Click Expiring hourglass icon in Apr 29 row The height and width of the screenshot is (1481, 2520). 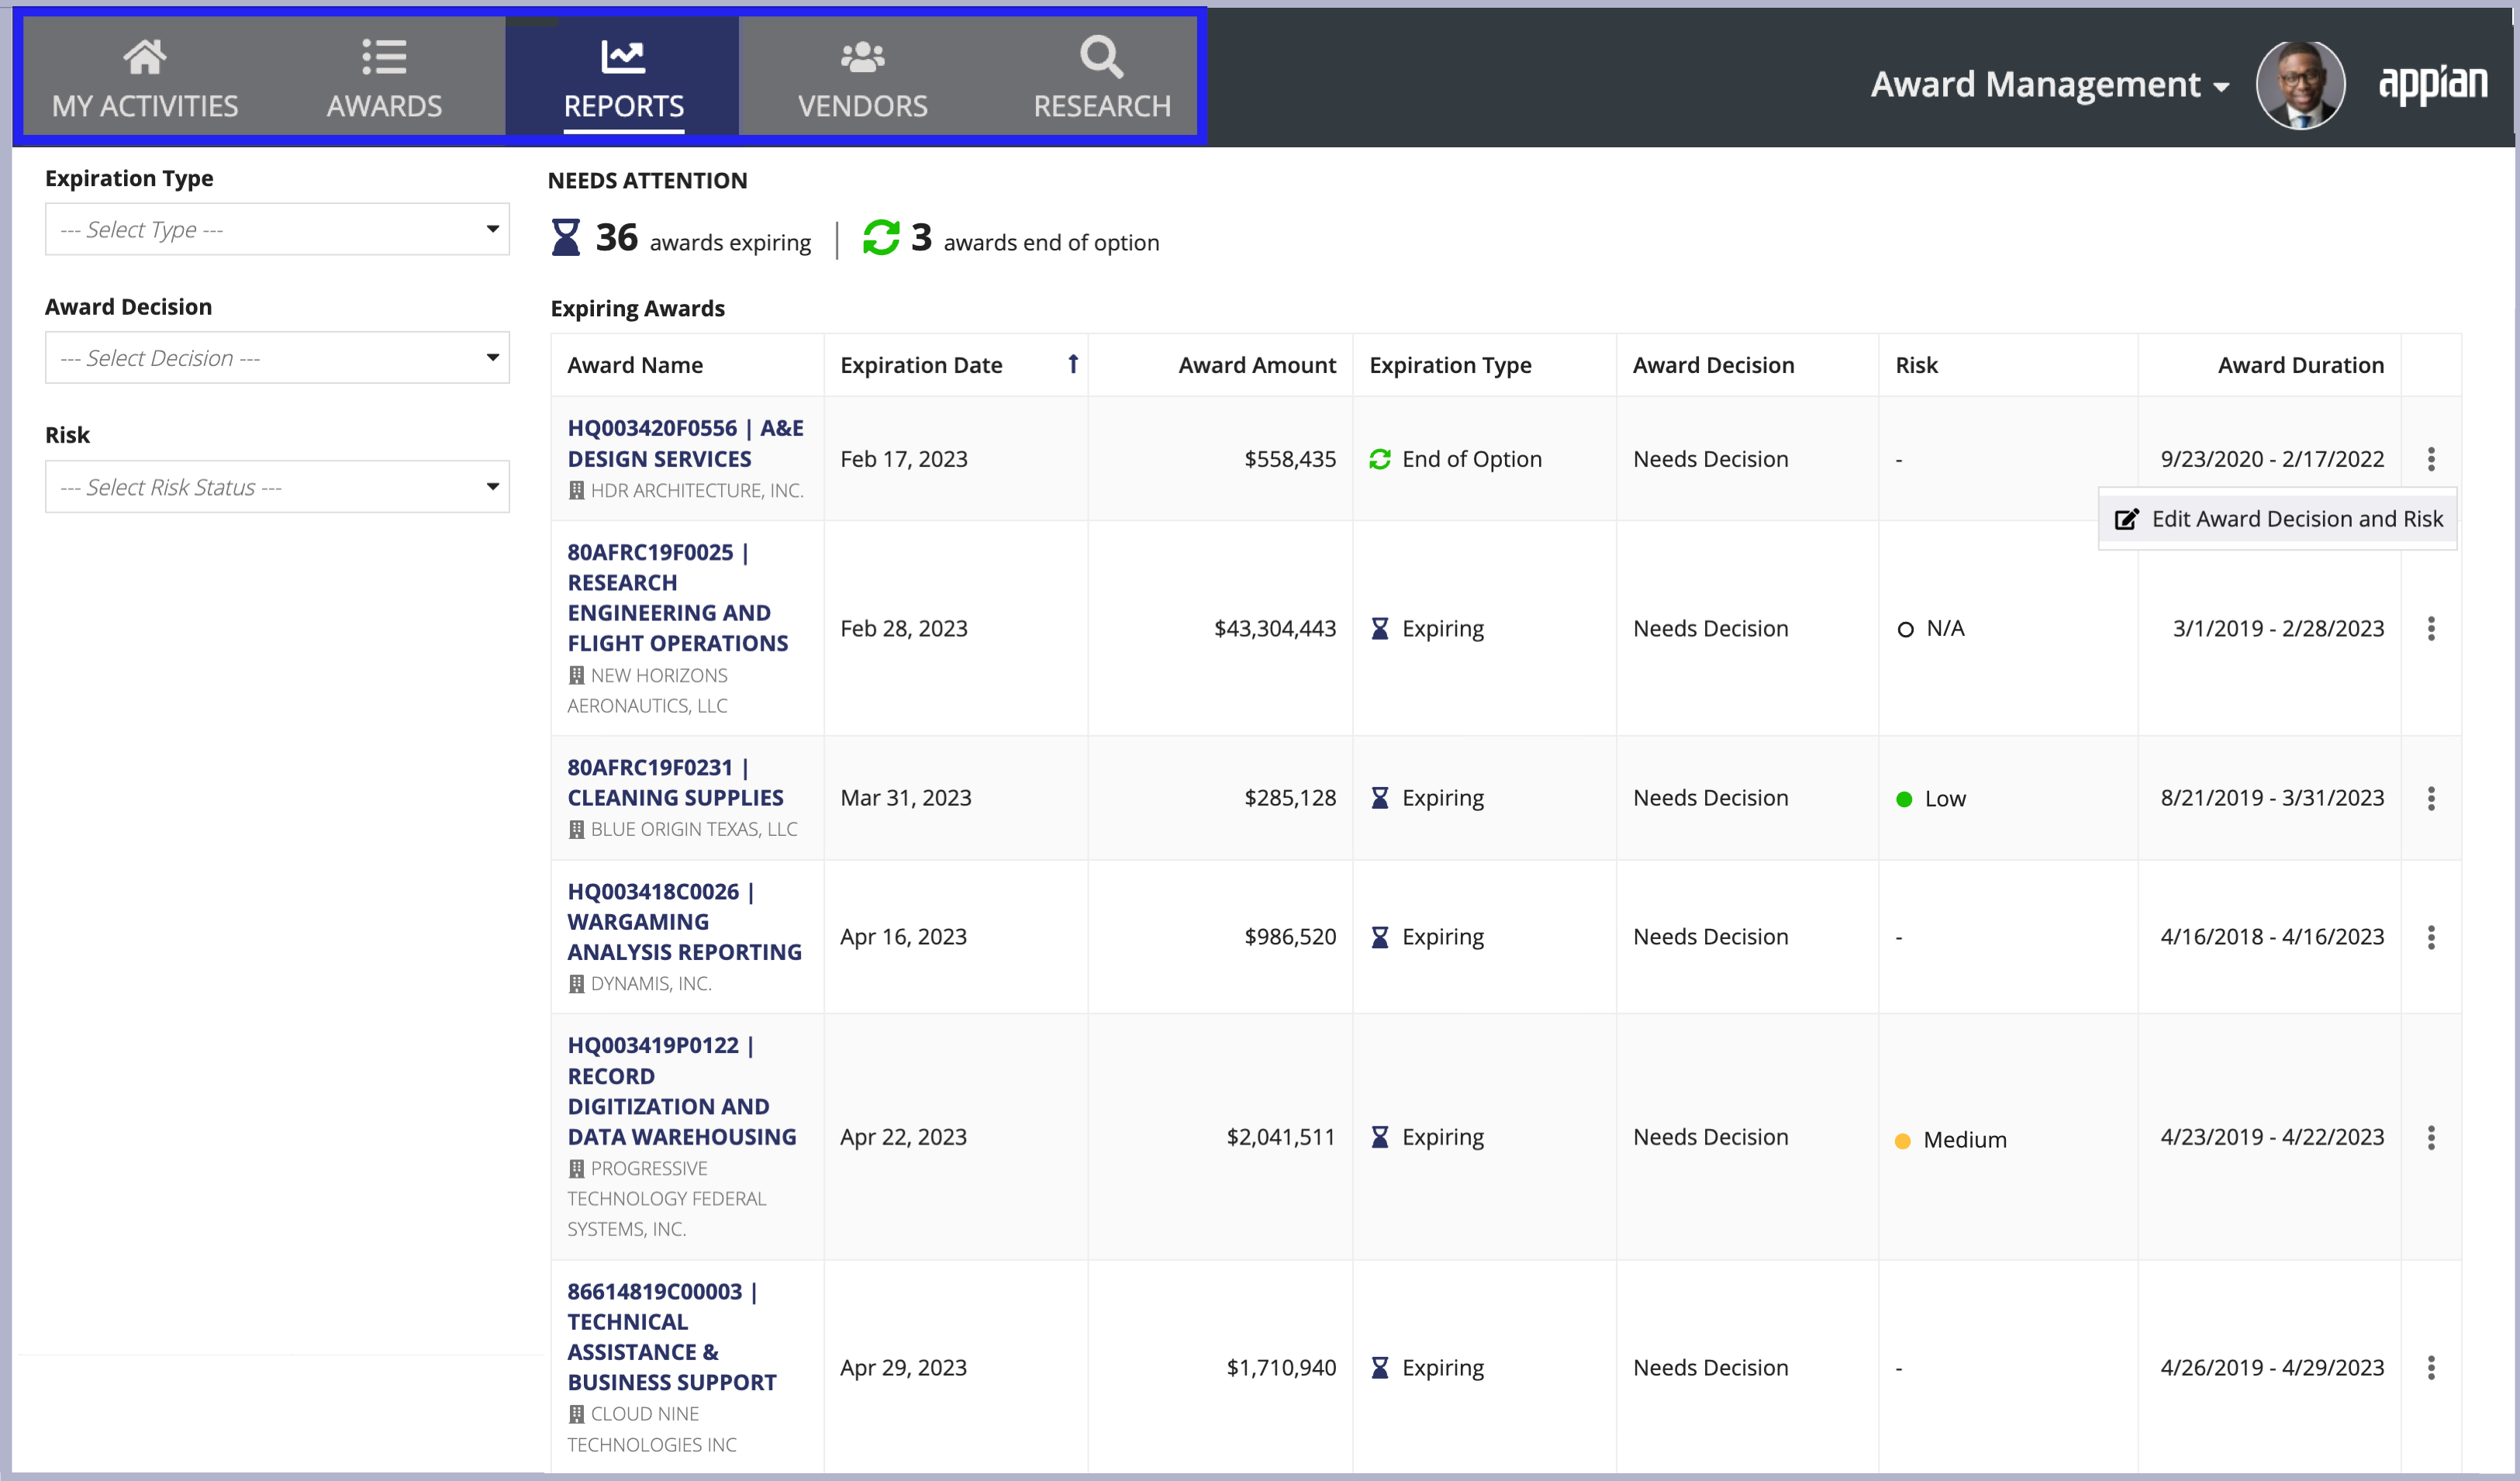tap(1380, 1367)
